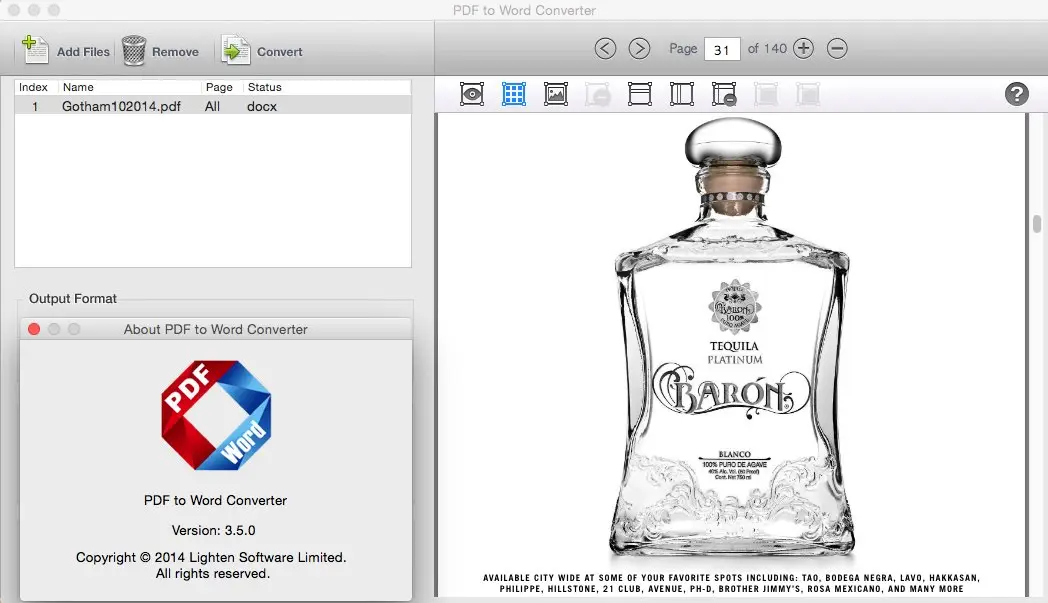Click the Remove trash can button
The height and width of the screenshot is (603, 1048).
click(160, 51)
